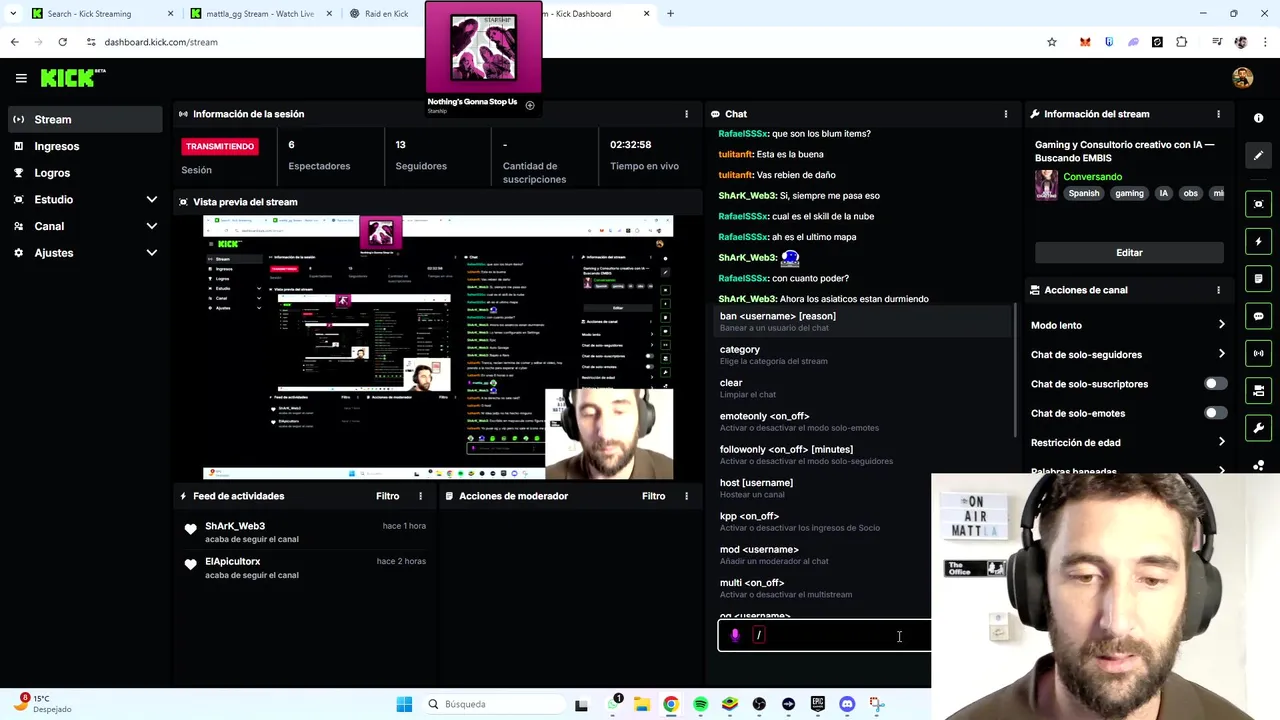The height and width of the screenshot is (720, 1280).
Task: Switch to Search - Kick Streaming tab
Action: pos(100,14)
